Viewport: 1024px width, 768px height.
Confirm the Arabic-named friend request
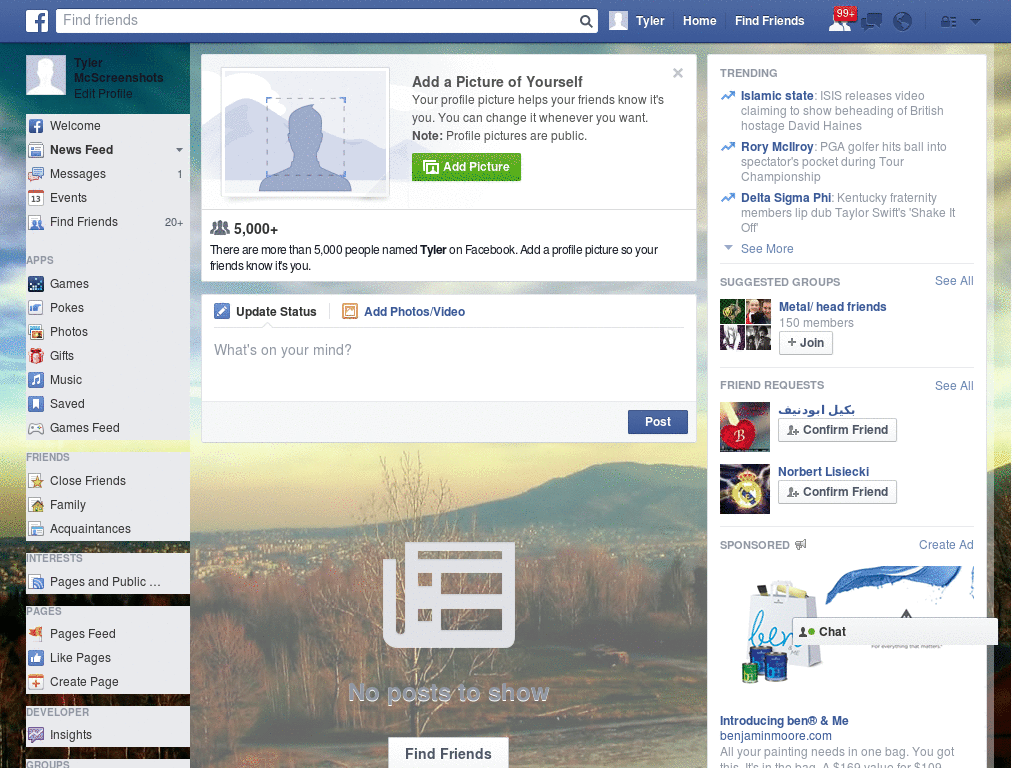837,430
